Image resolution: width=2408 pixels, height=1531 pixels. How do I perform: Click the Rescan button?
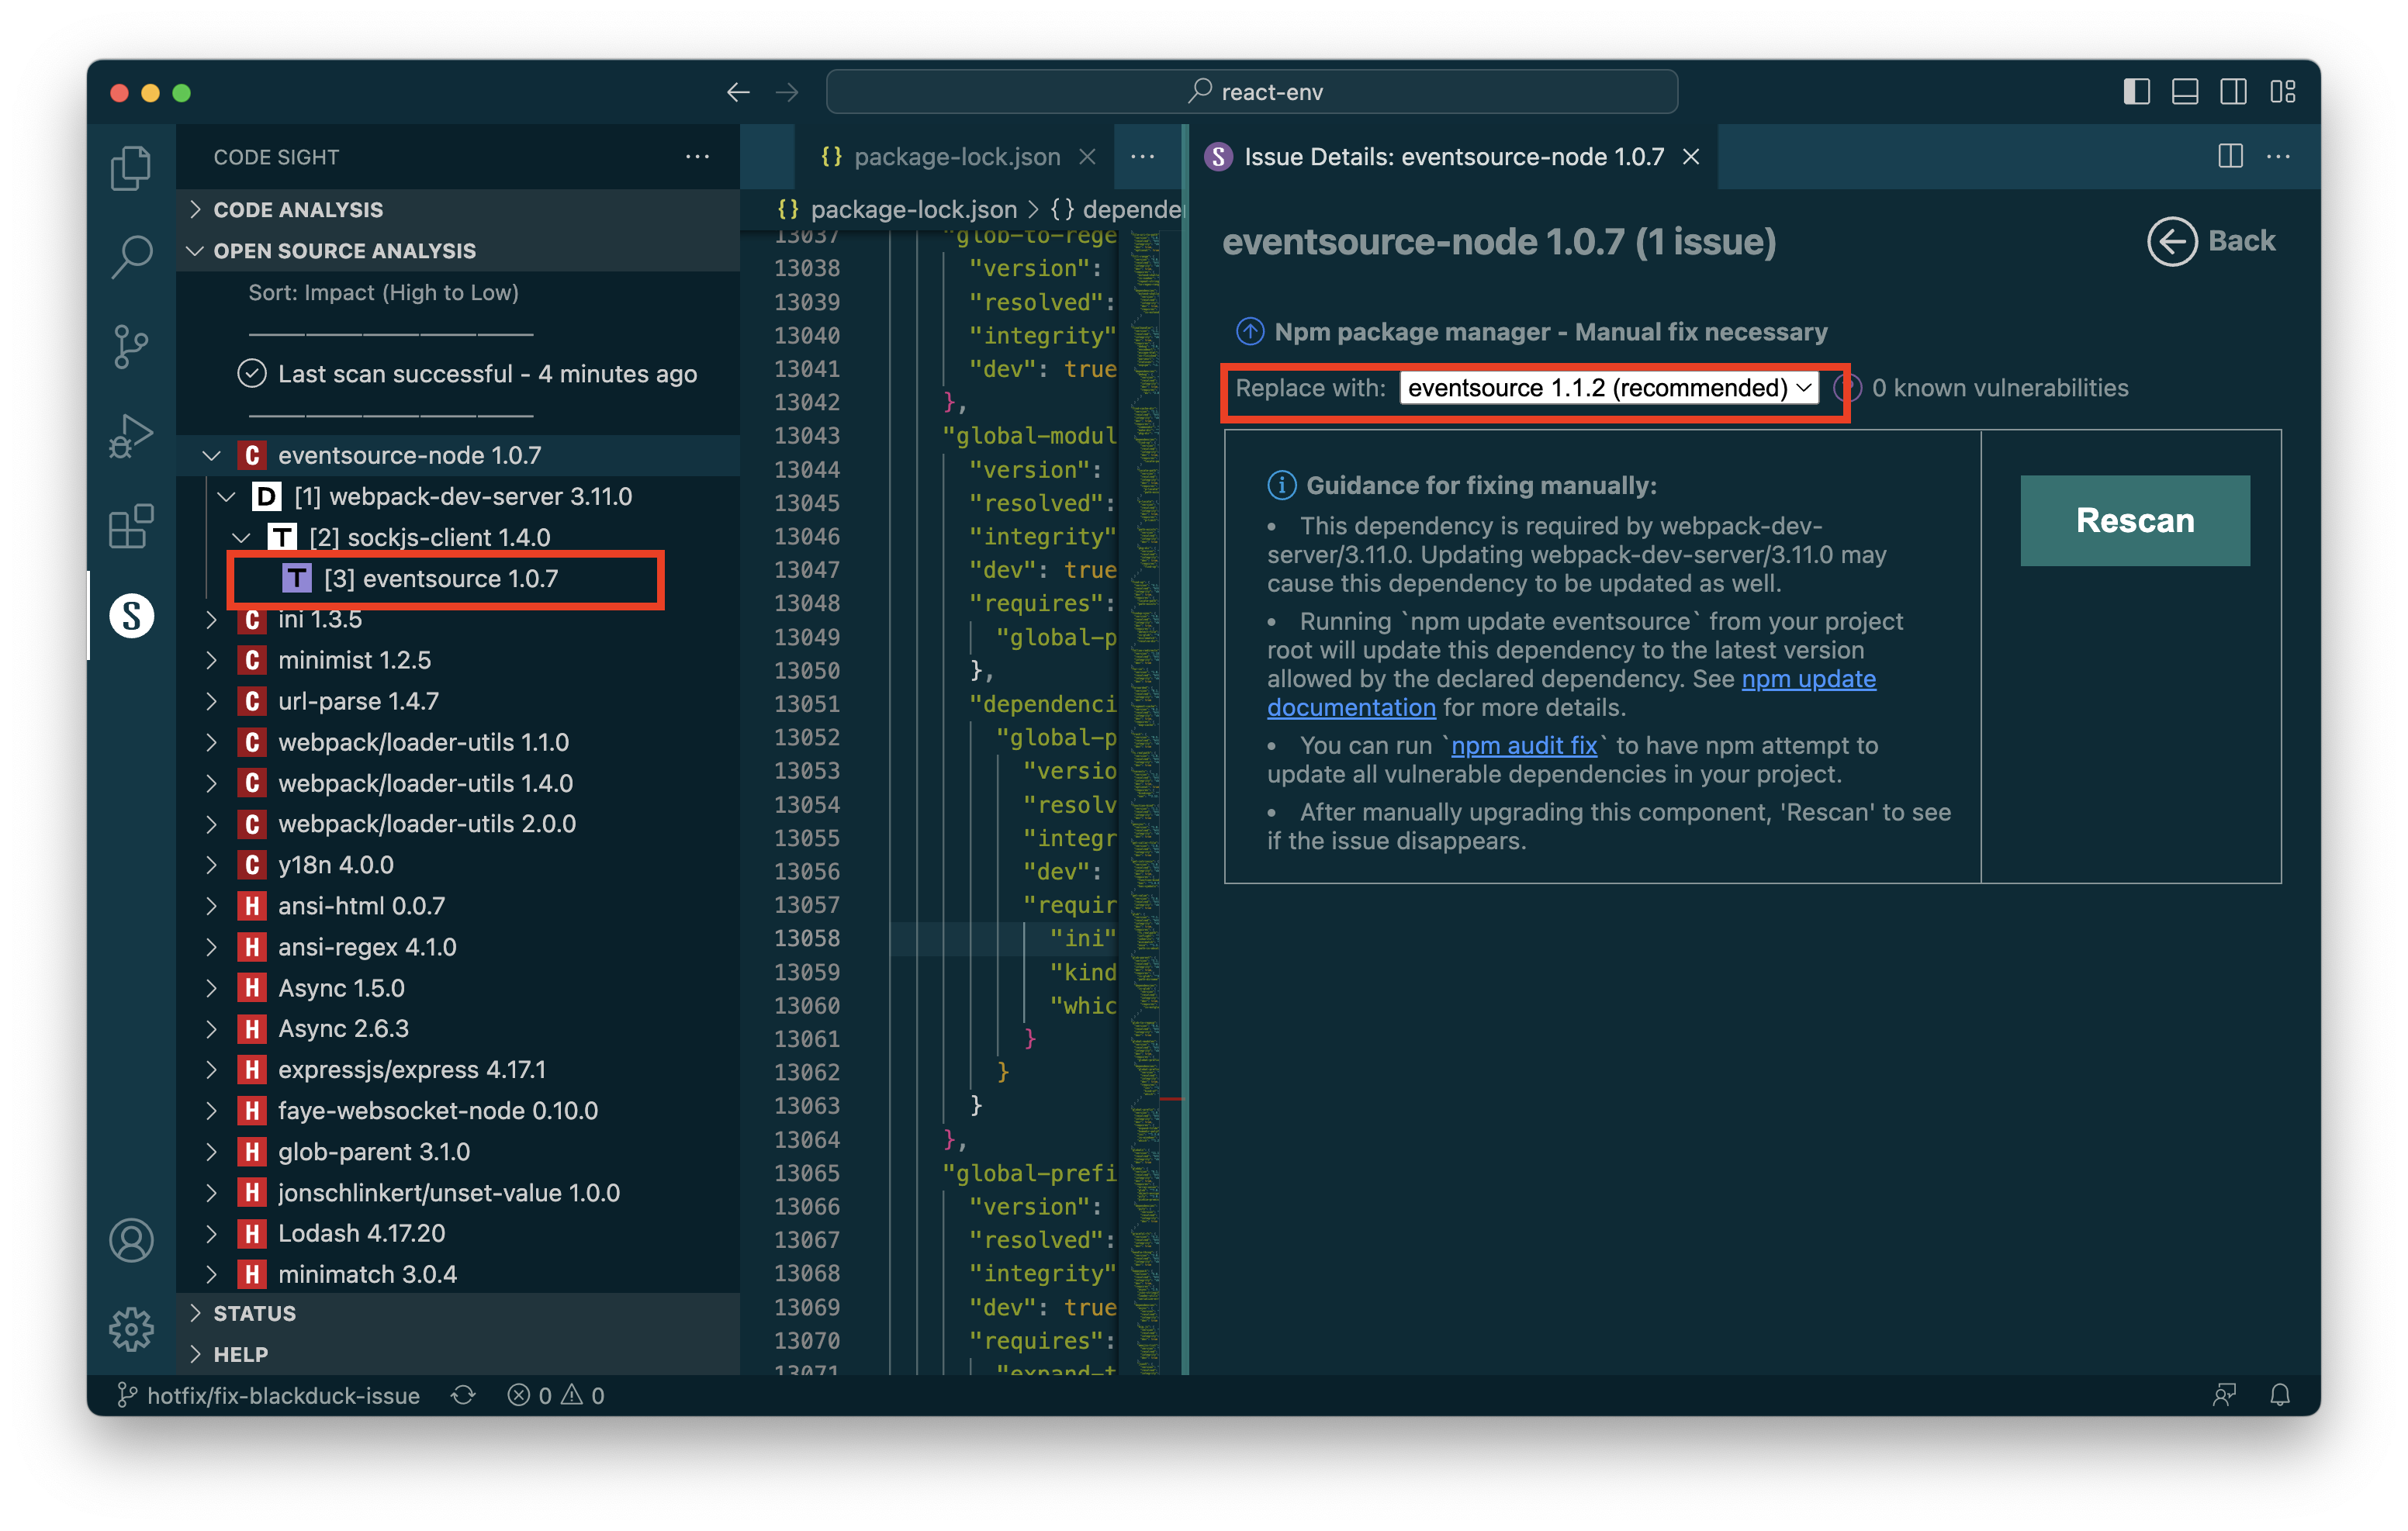click(x=2134, y=520)
